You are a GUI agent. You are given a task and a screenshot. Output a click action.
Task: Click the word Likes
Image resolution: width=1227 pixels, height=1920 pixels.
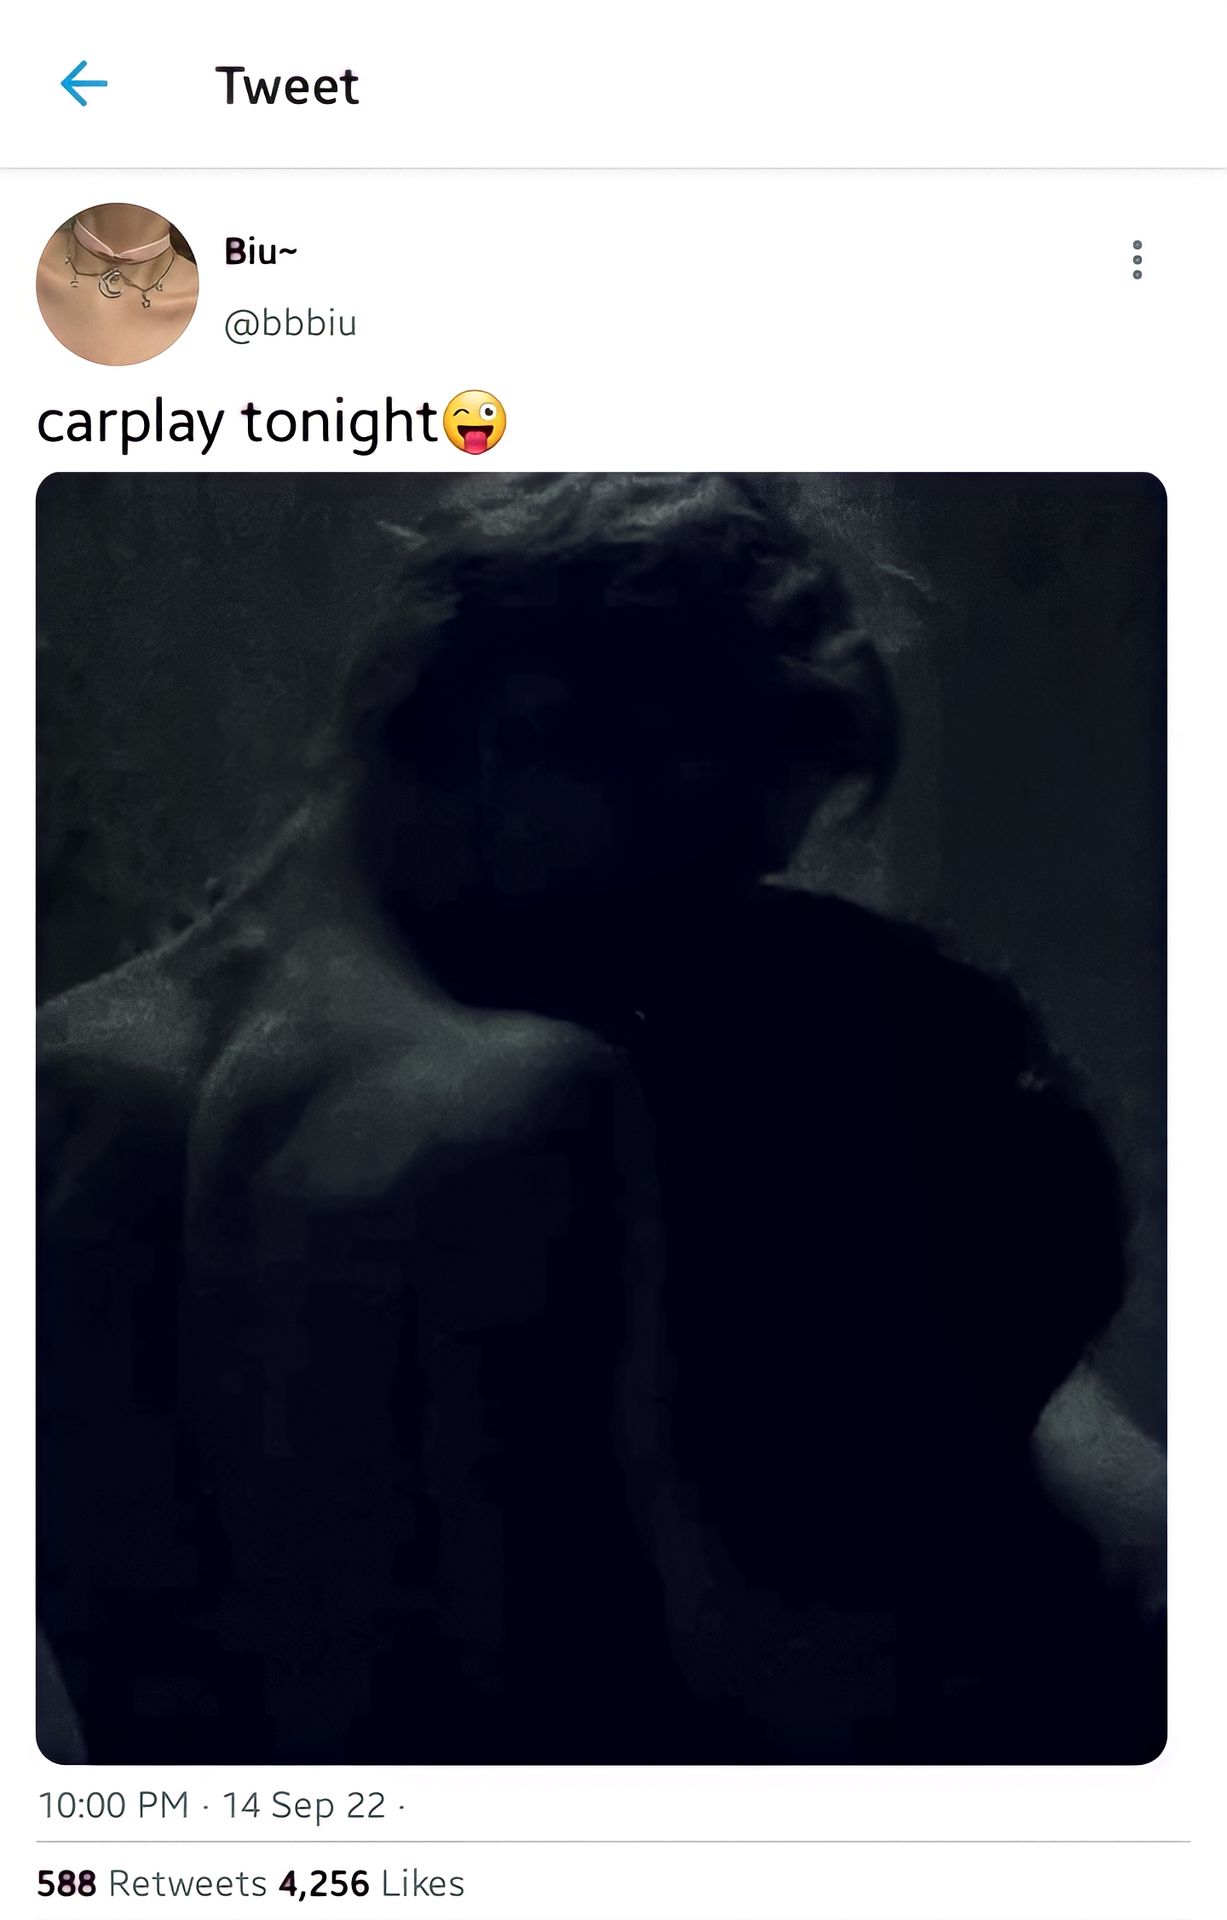click(423, 1883)
